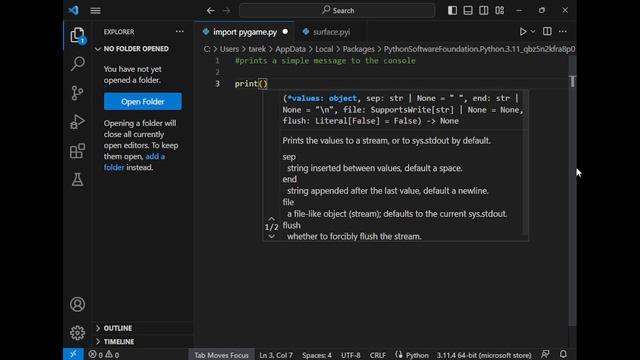Open the Manage gear settings icon
This screenshot has height=360, width=640.
(x=77, y=333)
